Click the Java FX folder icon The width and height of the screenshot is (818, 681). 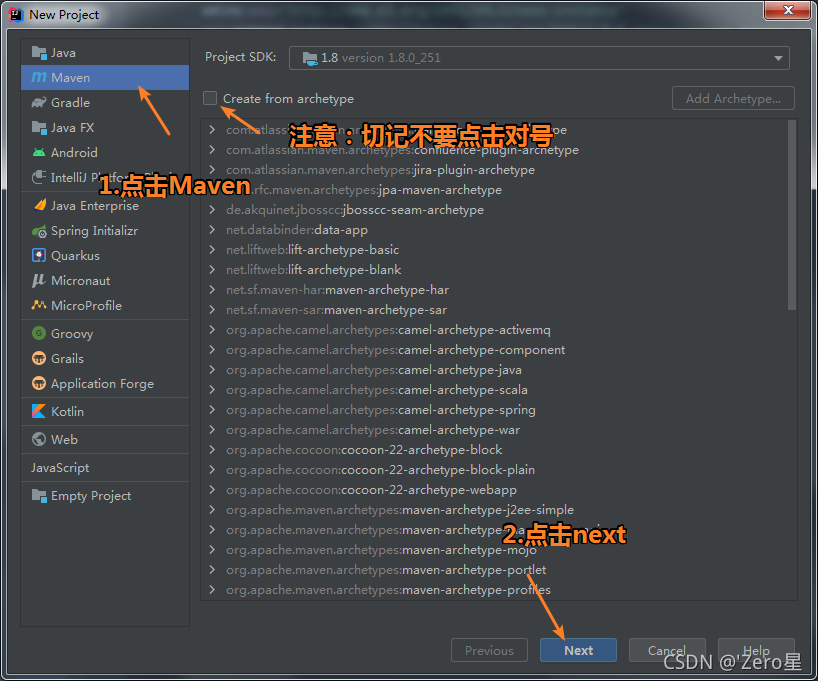(39, 128)
